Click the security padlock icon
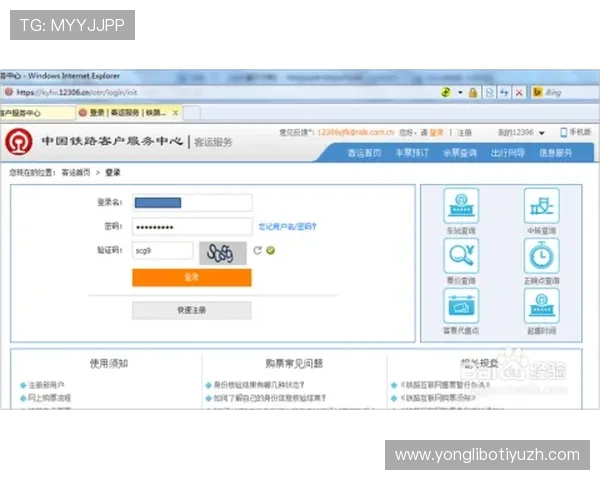This screenshot has height=480, width=600. 473,93
